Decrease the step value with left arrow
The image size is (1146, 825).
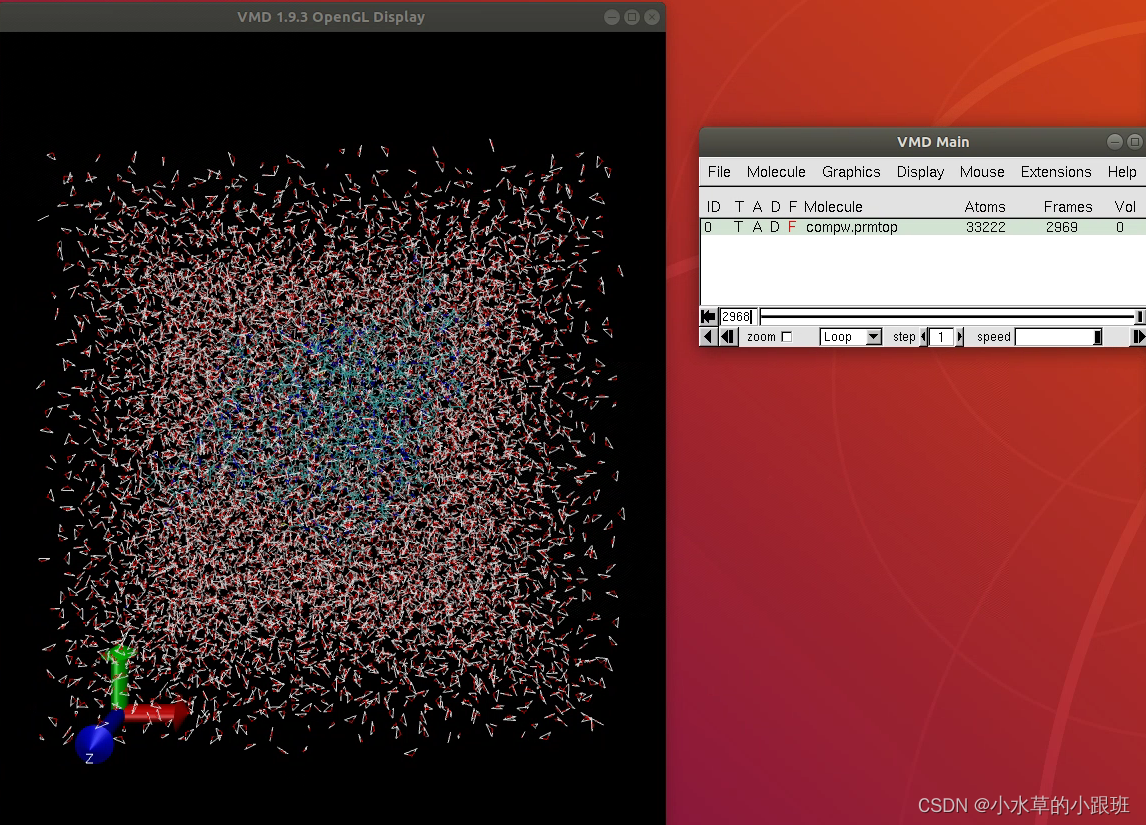coord(924,336)
